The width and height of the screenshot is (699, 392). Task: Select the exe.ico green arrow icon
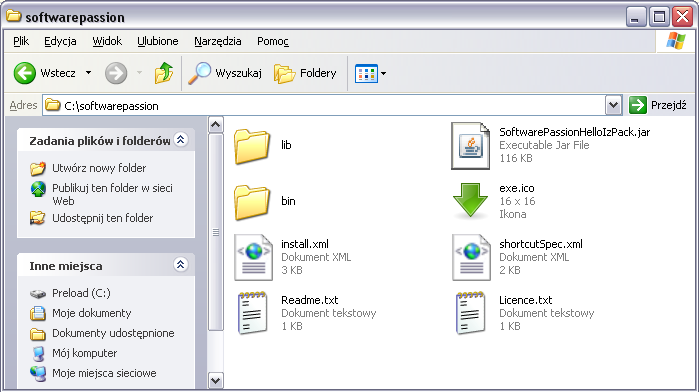click(x=470, y=200)
